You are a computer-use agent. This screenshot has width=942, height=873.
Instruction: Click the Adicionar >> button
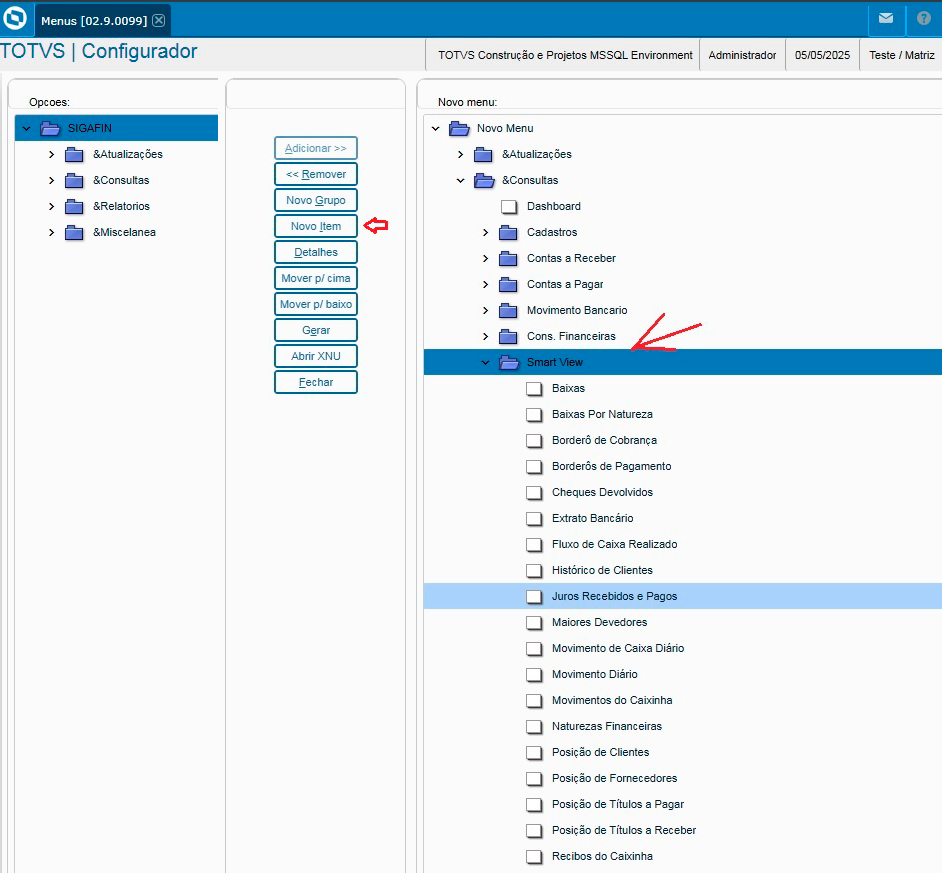coord(316,148)
